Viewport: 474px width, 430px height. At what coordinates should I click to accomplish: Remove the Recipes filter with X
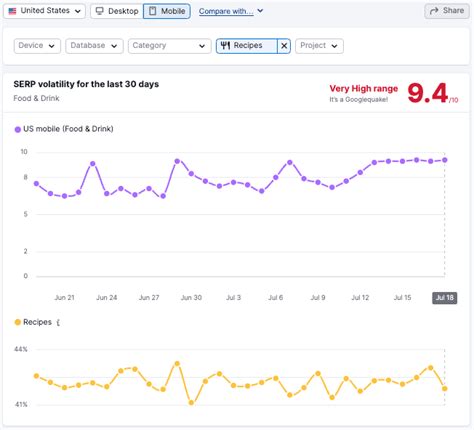pos(284,46)
